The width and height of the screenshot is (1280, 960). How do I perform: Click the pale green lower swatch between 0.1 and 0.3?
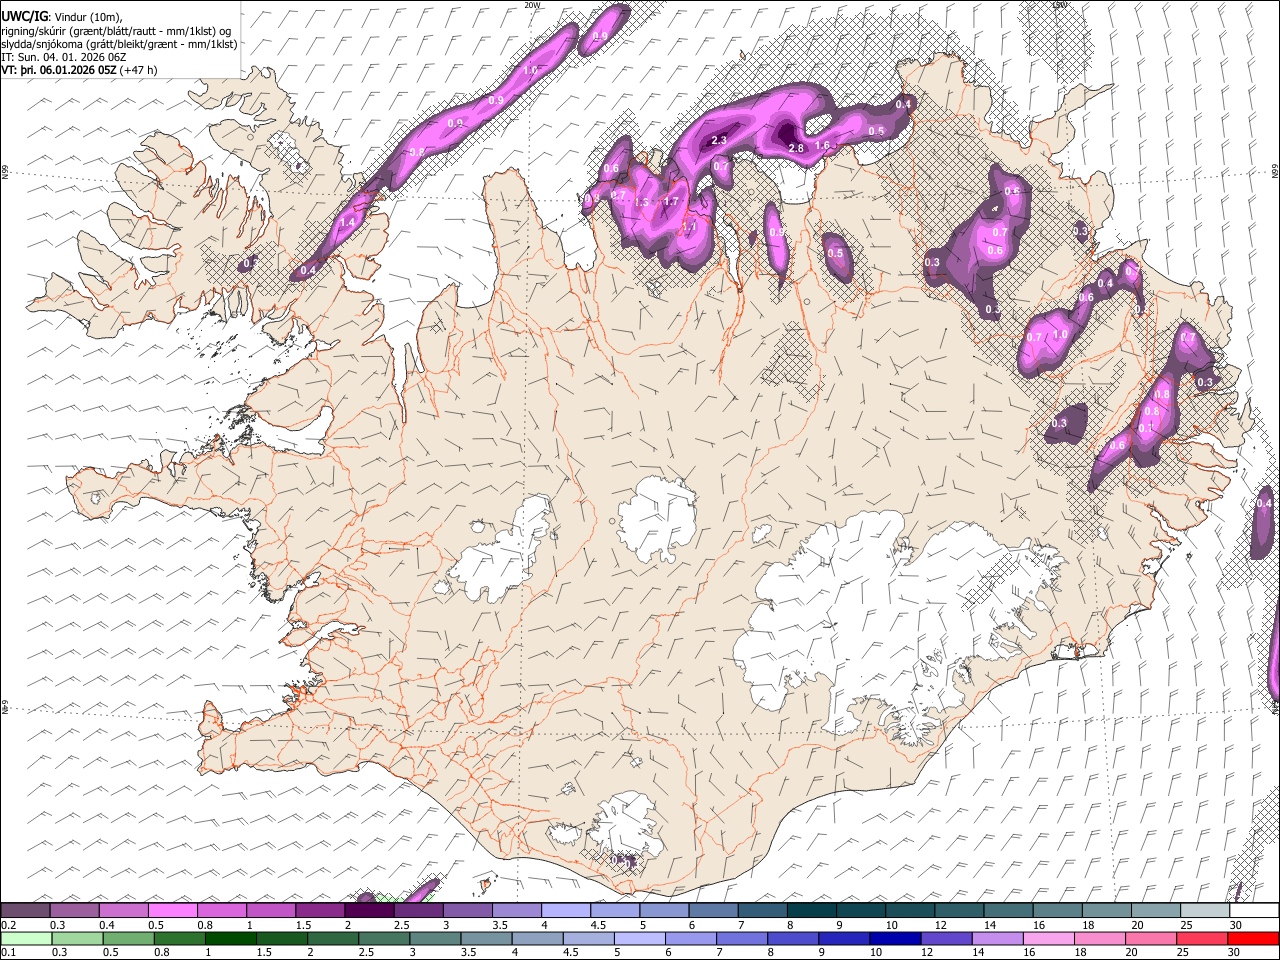click(26, 938)
